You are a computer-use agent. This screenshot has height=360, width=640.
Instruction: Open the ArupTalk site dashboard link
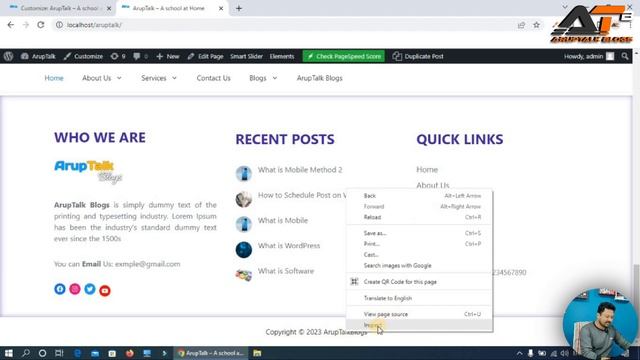pyautogui.click(x=38, y=56)
